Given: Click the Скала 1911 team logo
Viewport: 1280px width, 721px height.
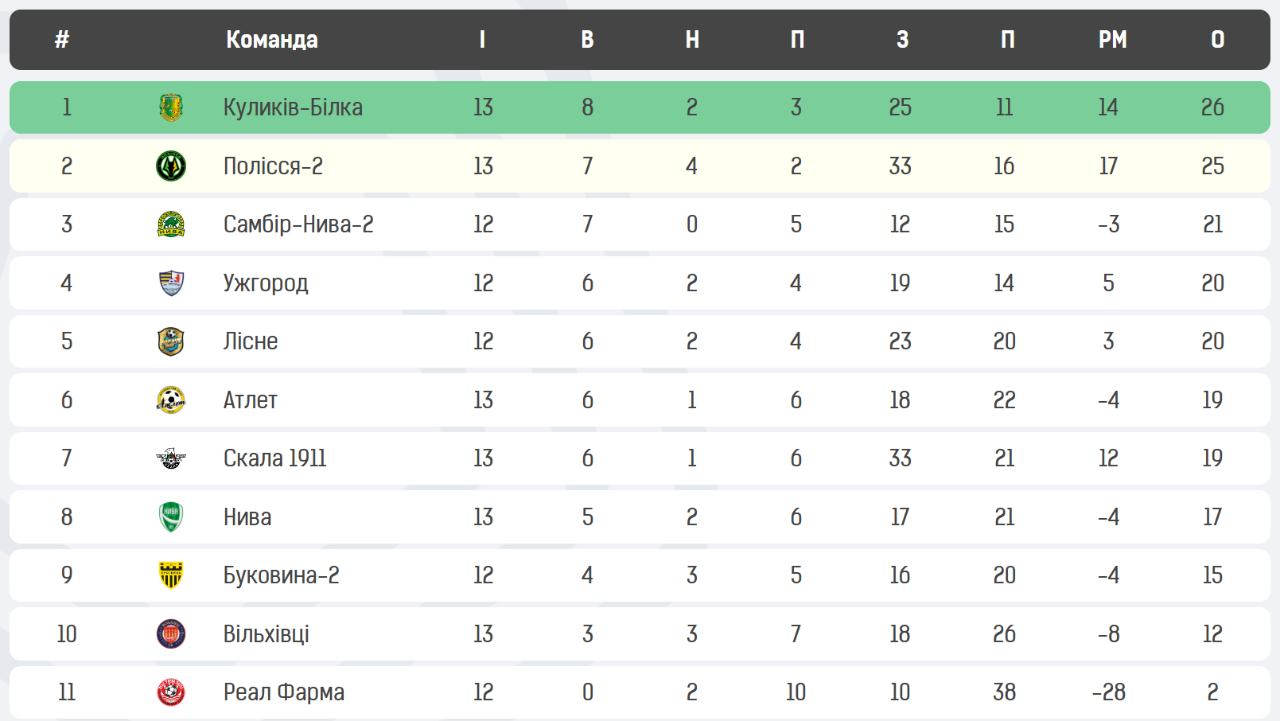Looking at the screenshot, I should pyautogui.click(x=171, y=458).
